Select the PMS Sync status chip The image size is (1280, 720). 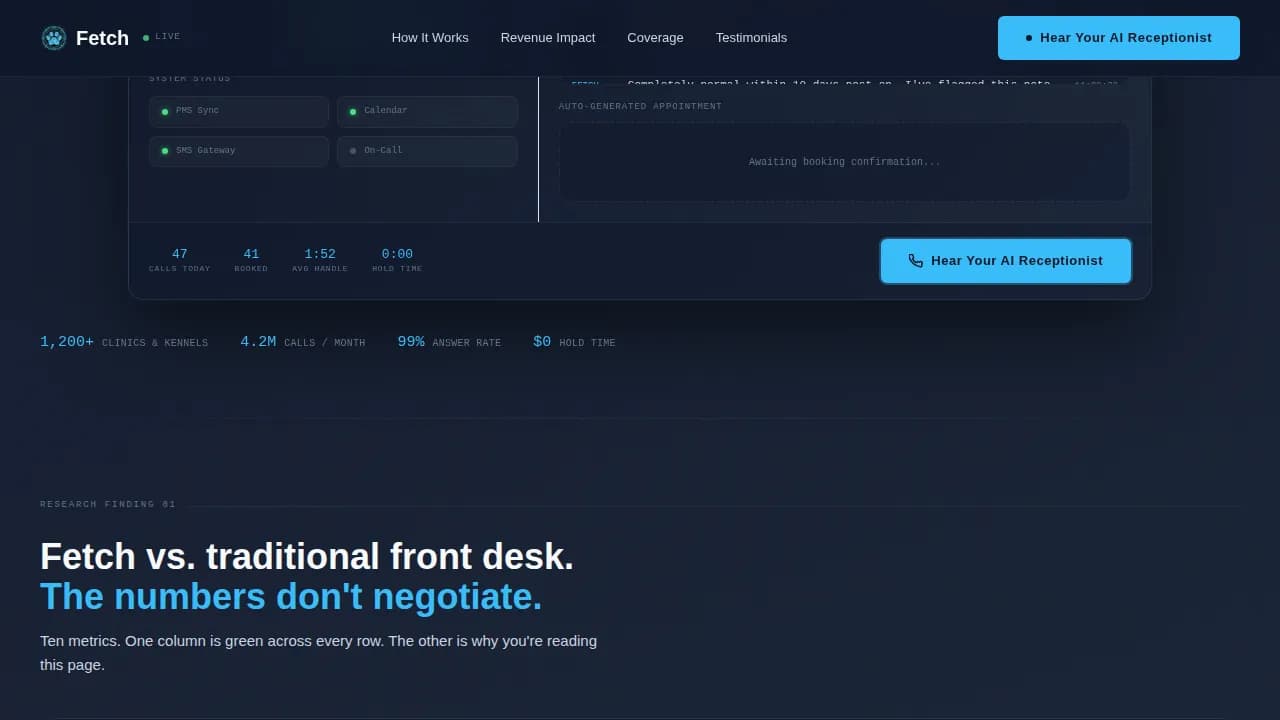pyautogui.click(x=239, y=111)
